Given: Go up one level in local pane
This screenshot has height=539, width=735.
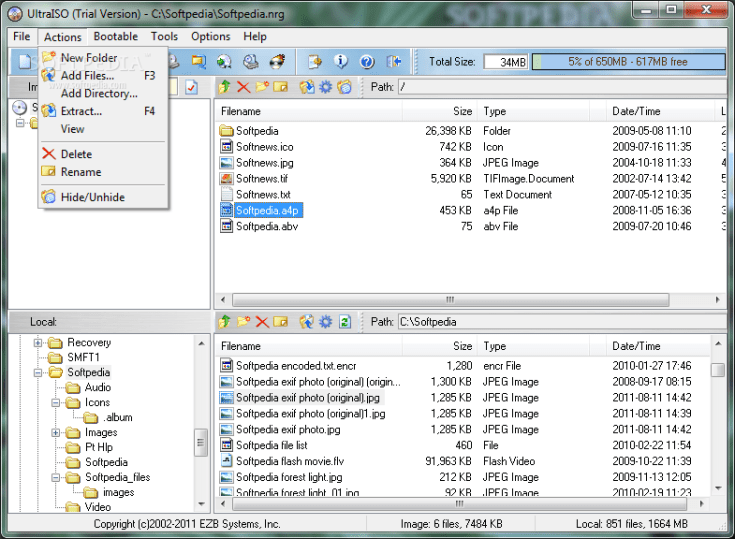Looking at the screenshot, I should tap(225, 322).
